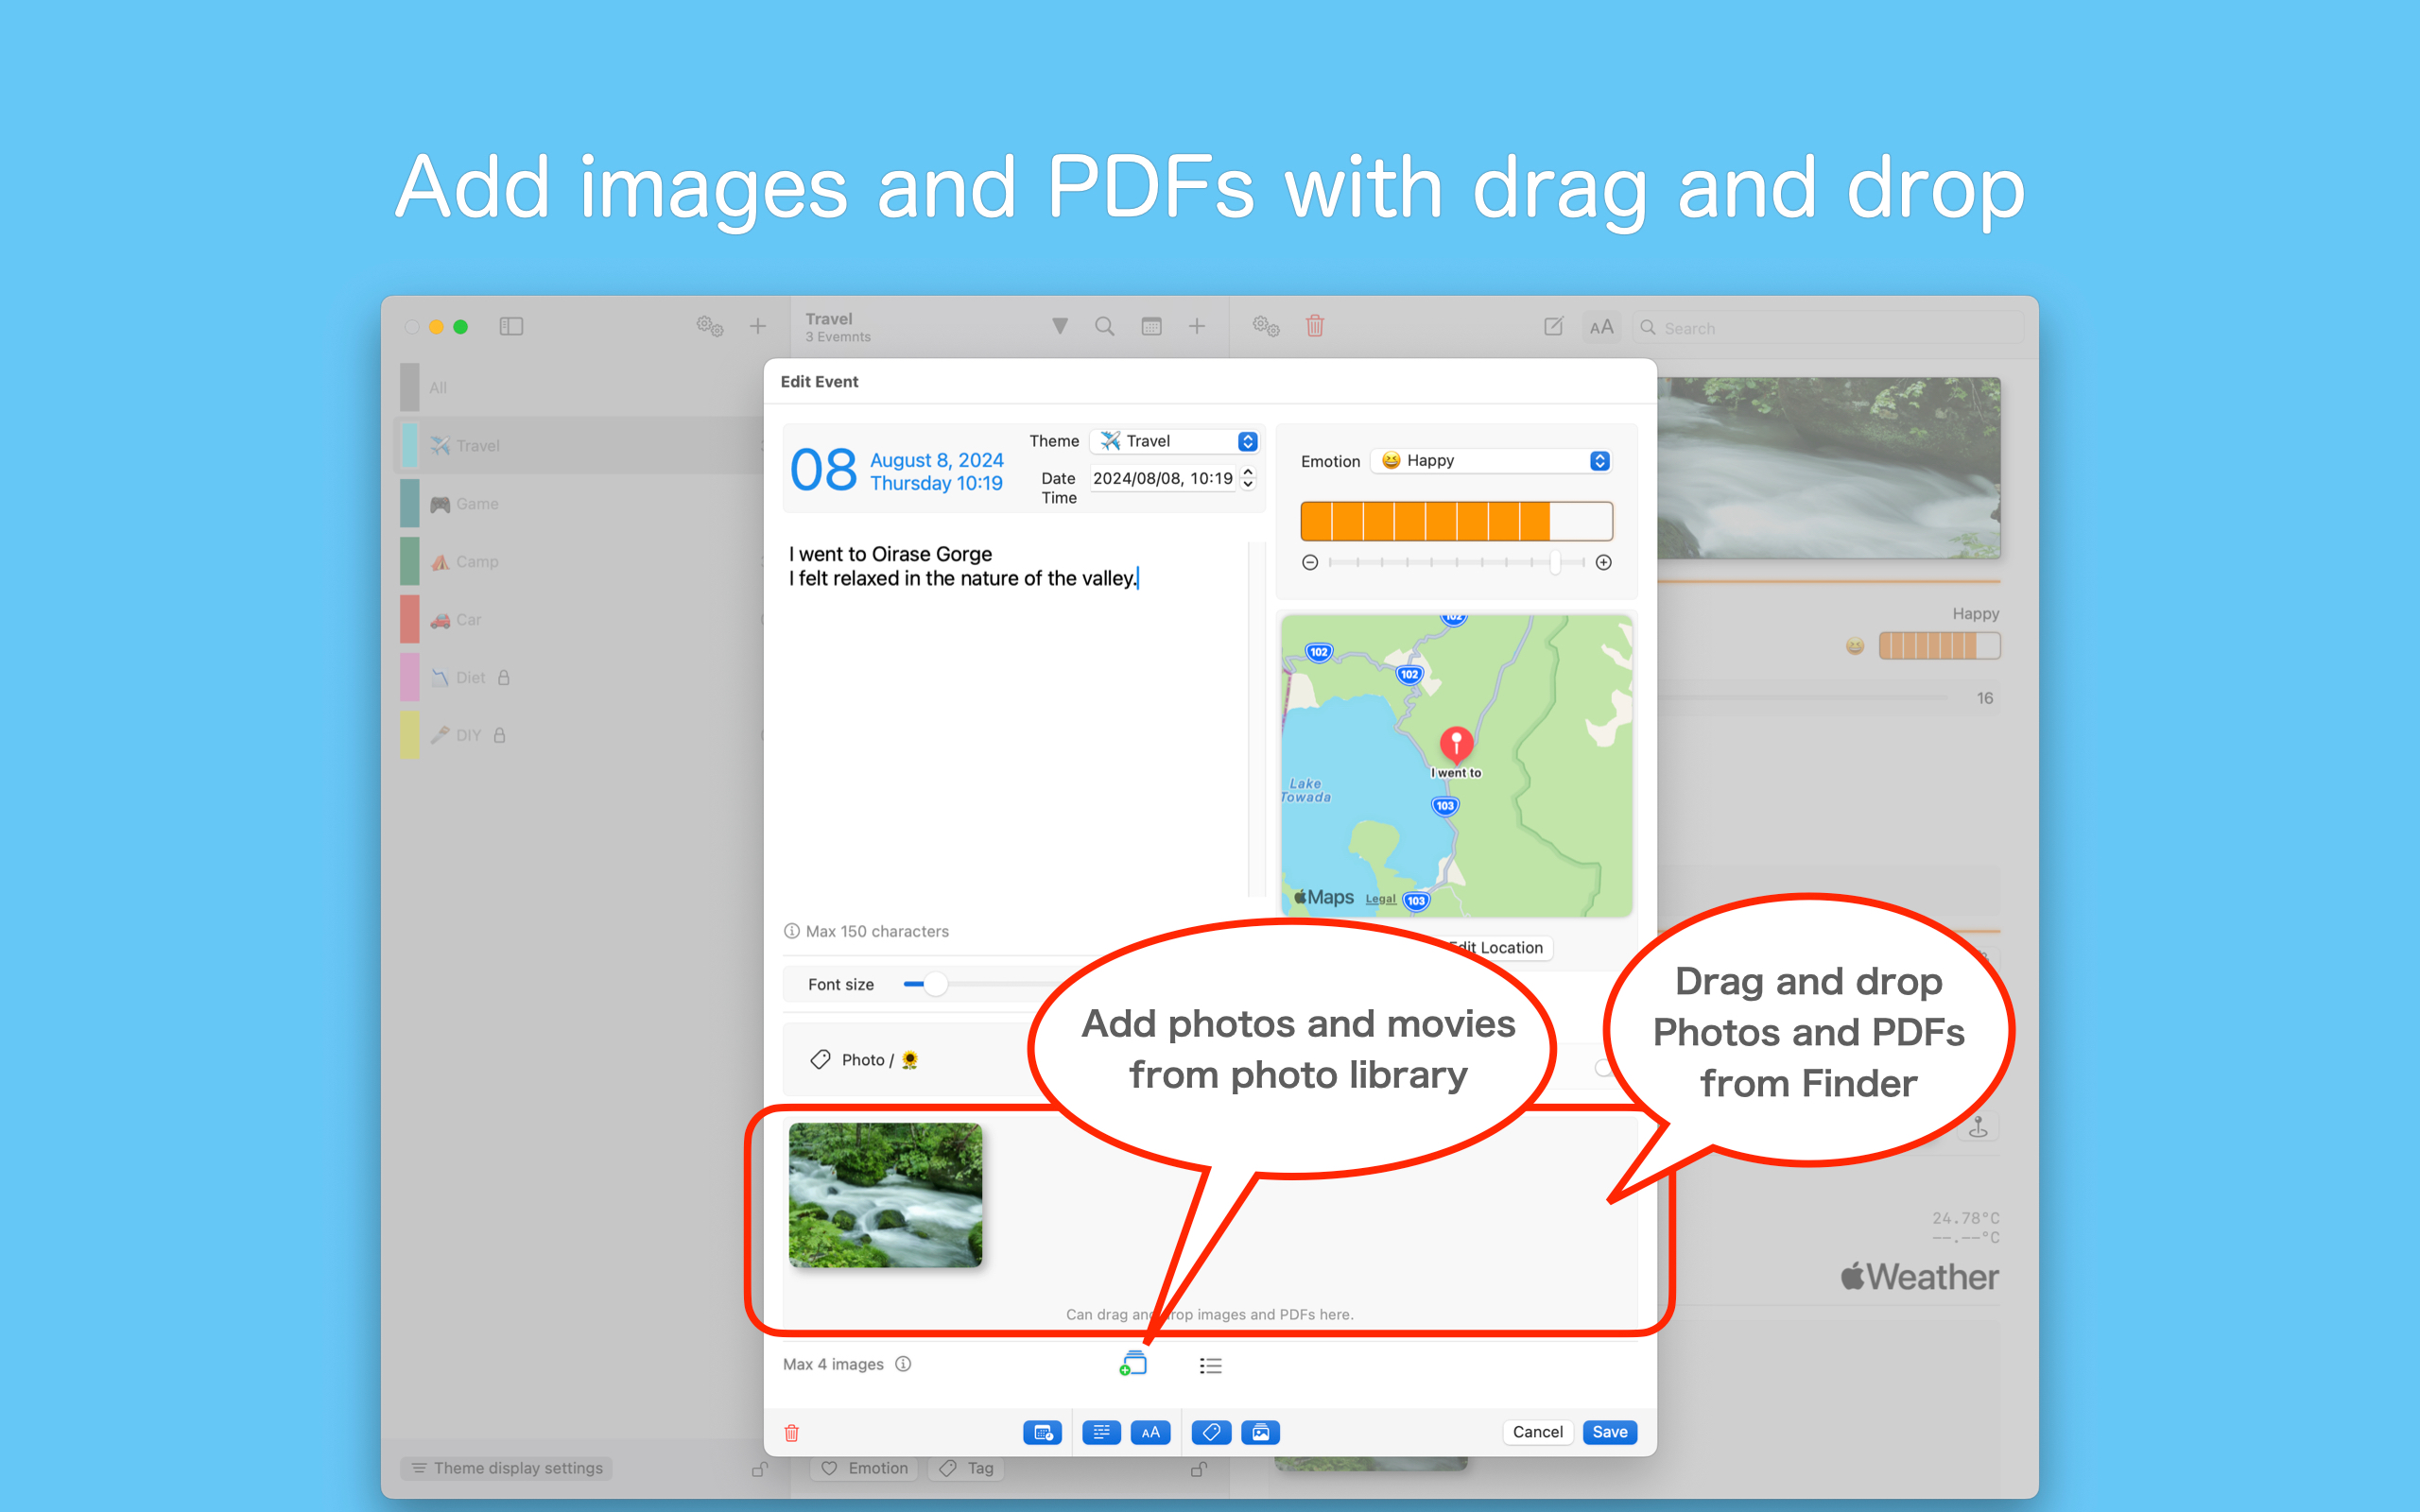Click the Edit Location button
Screen dimensions: 2420x1512
click(x=1497, y=947)
